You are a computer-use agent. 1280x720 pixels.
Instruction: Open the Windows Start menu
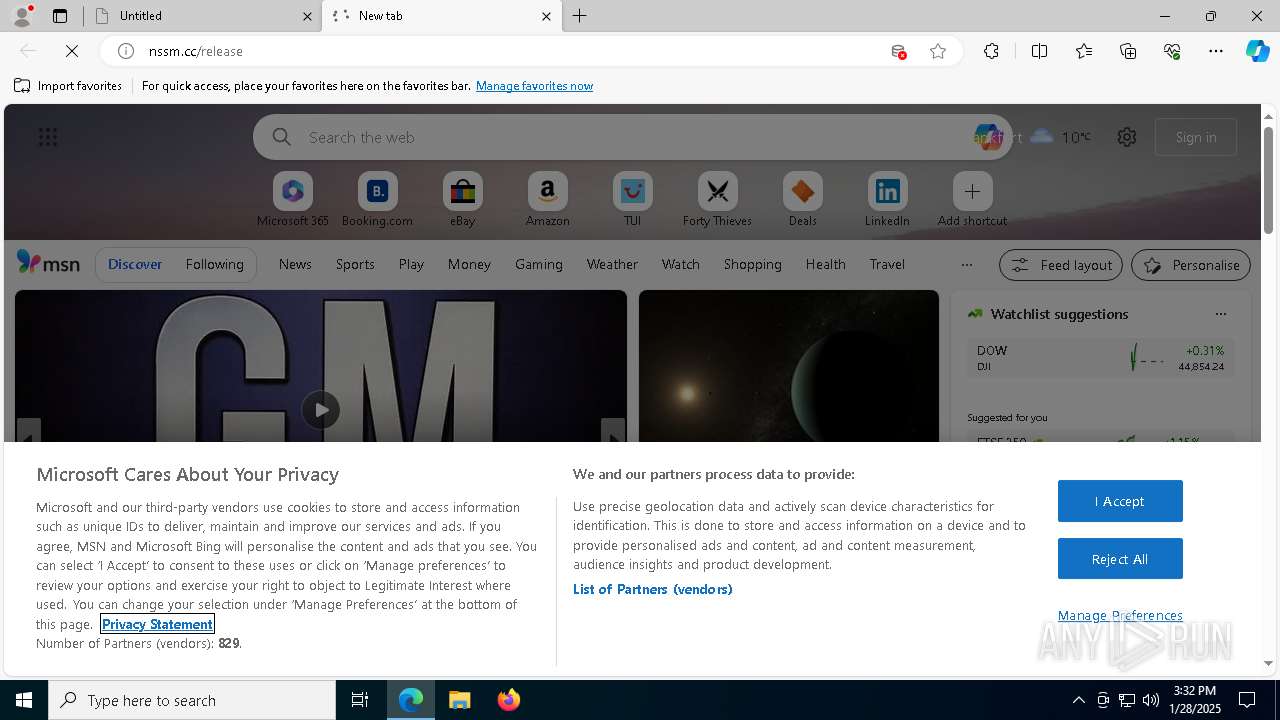tap(24, 700)
